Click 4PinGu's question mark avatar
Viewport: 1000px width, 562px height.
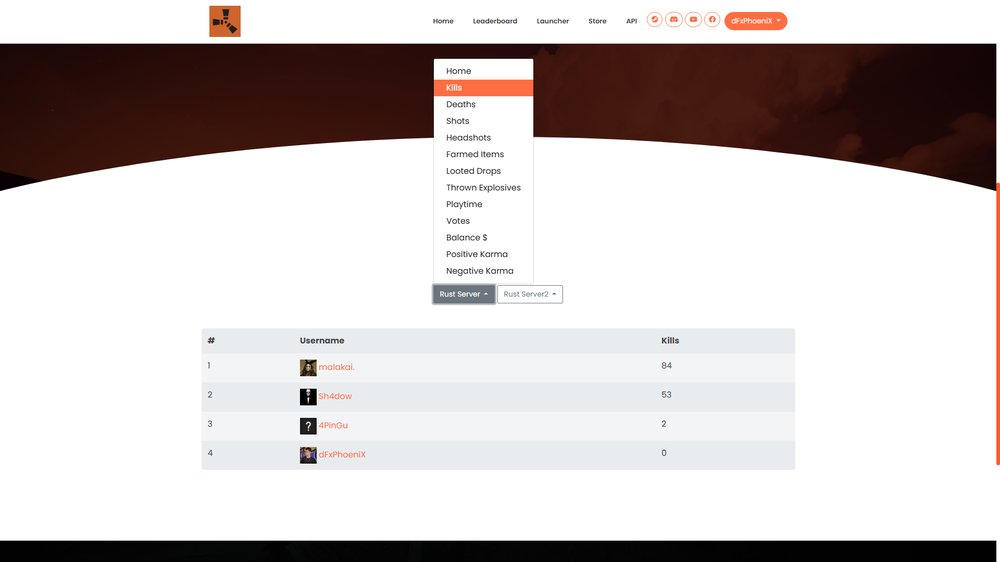[308, 426]
